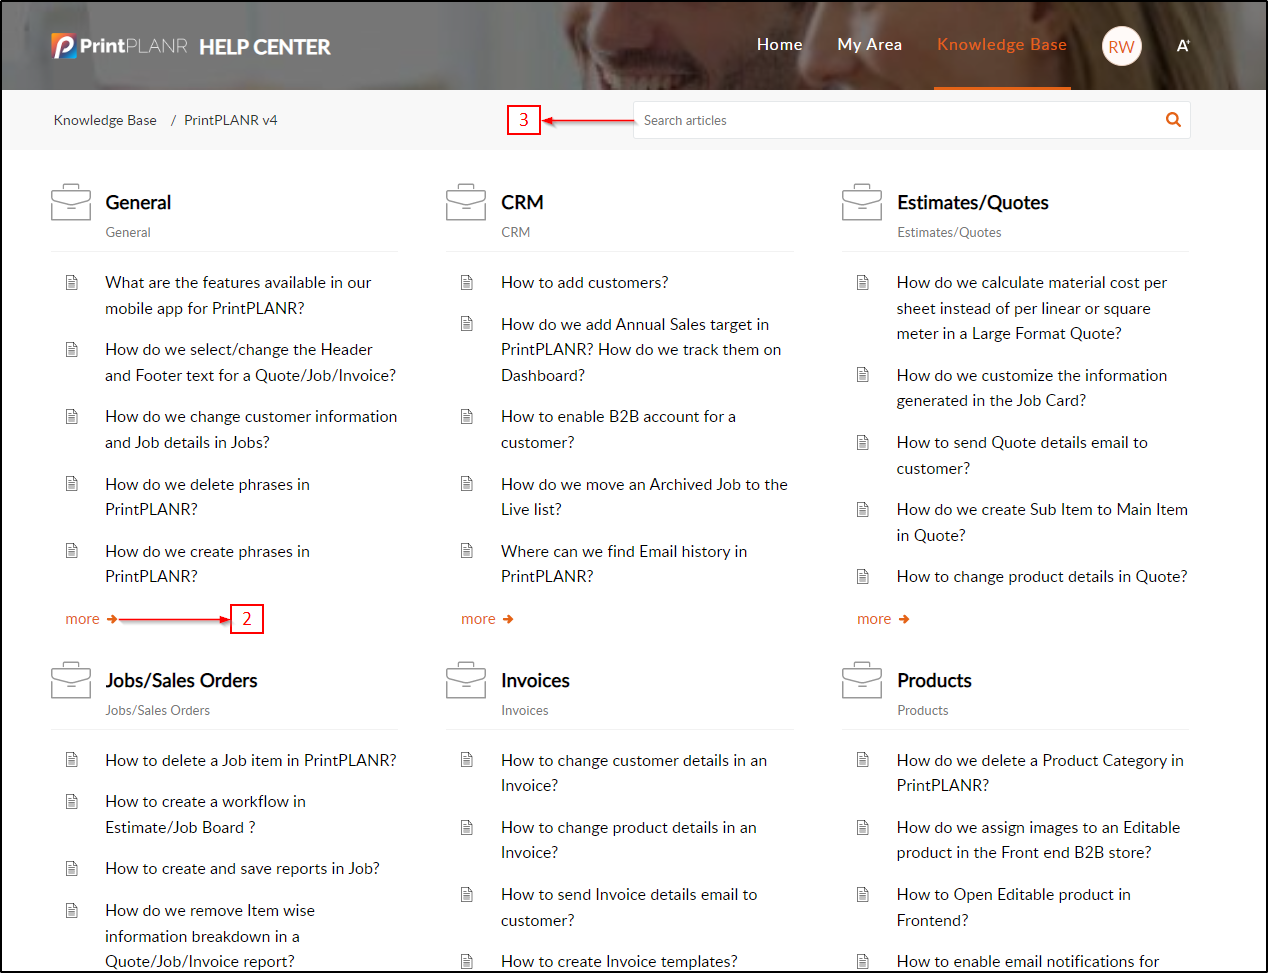Click the font size A+ icon
Screen dimensions: 1268x973
tap(1183, 46)
